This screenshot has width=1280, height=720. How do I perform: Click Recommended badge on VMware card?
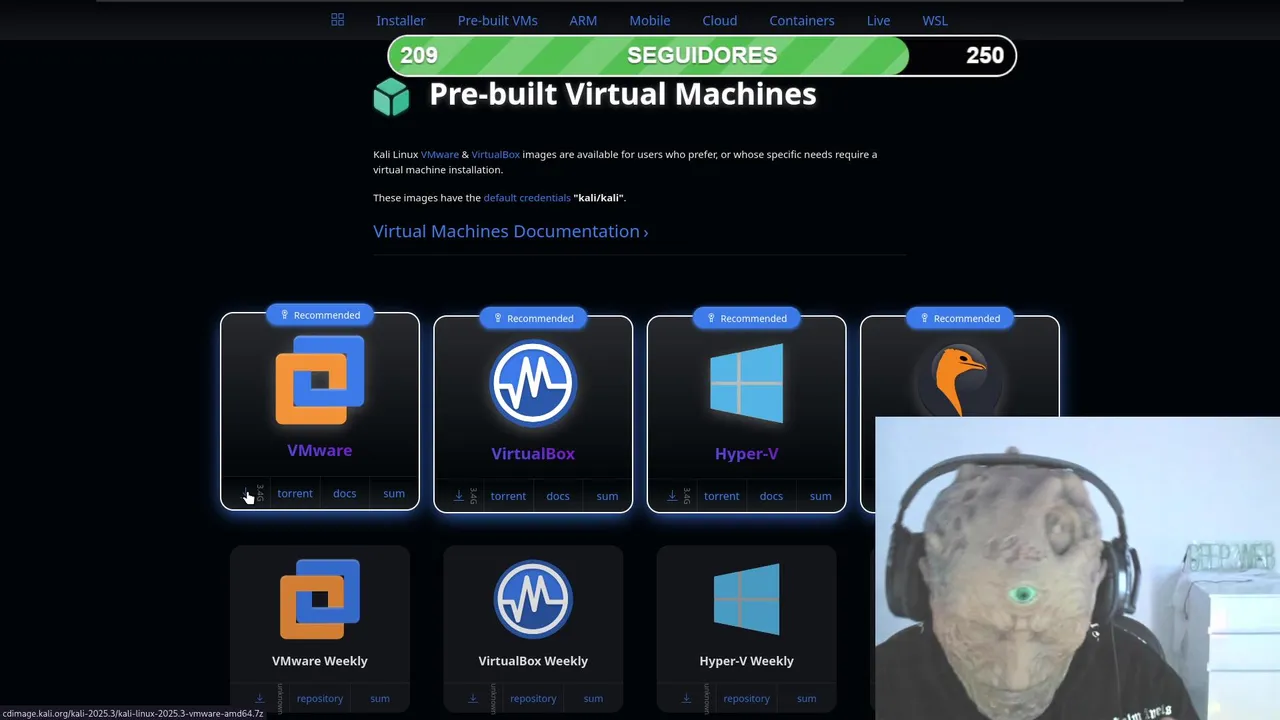point(320,315)
